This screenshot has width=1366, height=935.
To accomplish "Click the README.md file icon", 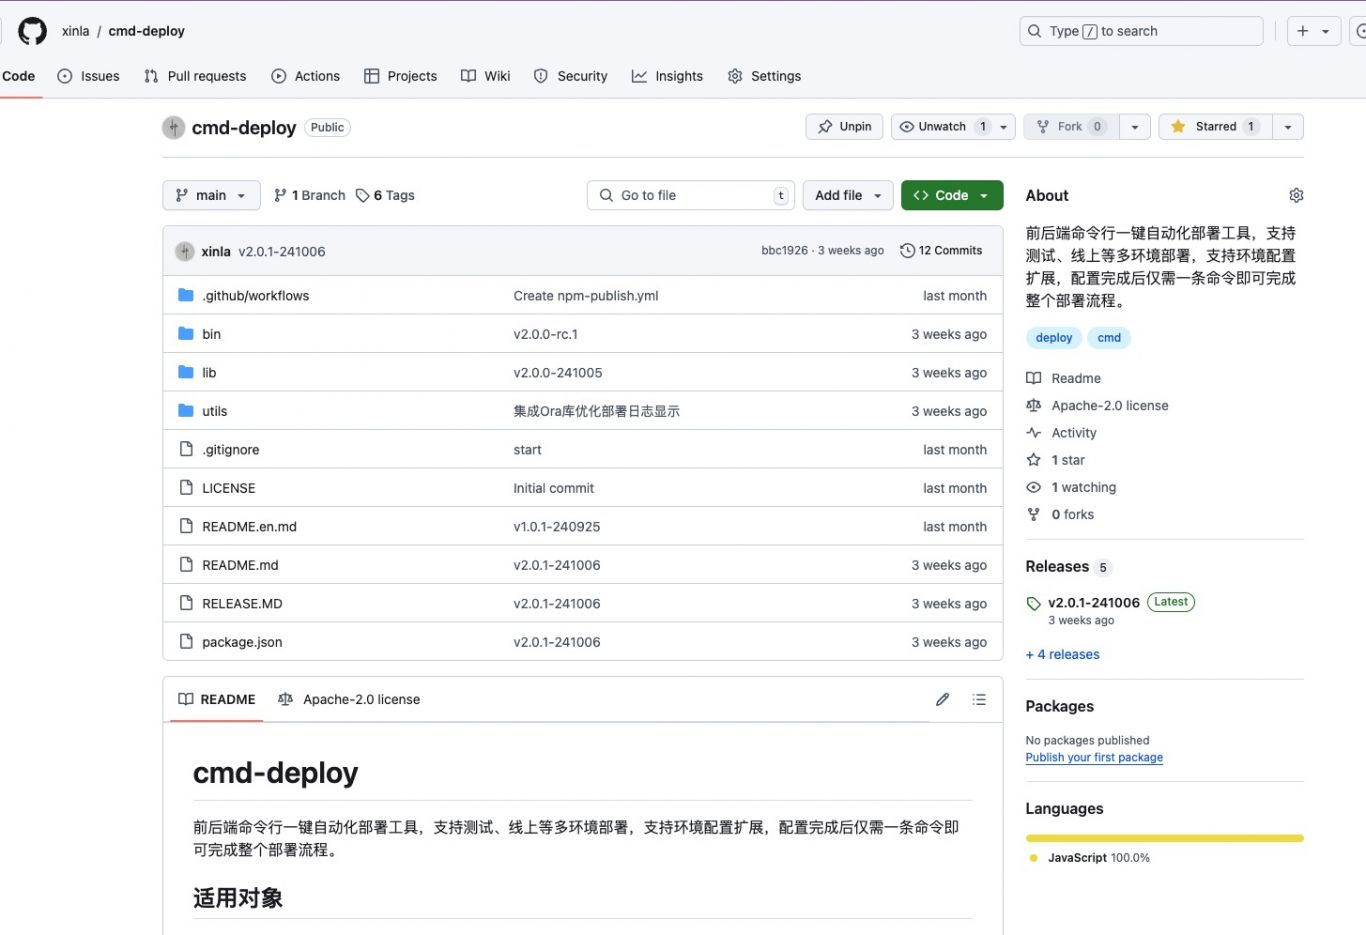I will (186, 565).
